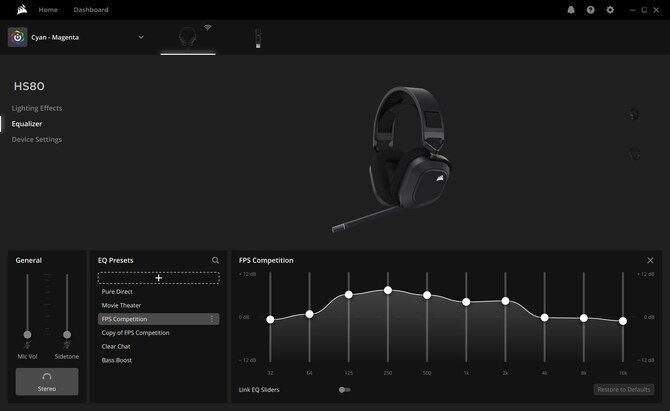Image resolution: width=670 pixels, height=411 pixels.
Task: Click the 8k EQ slider handle
Action: (584, 318)
